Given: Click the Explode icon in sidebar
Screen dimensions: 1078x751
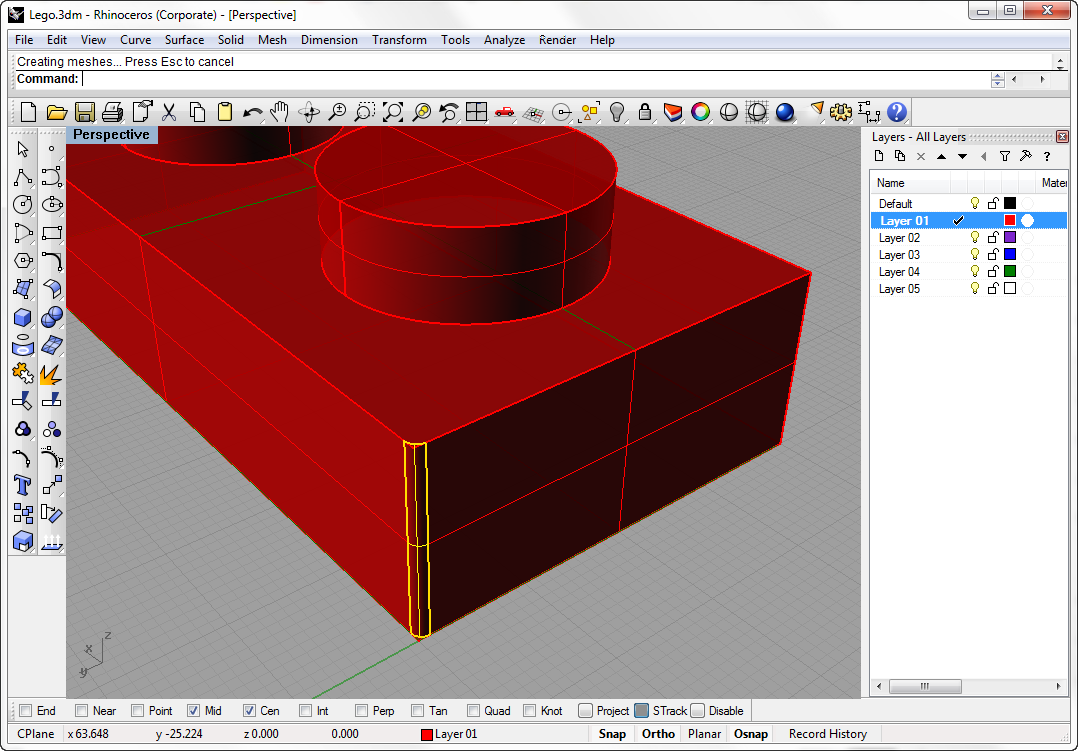Looking at the screenshot, I should (x=52, y=373).
